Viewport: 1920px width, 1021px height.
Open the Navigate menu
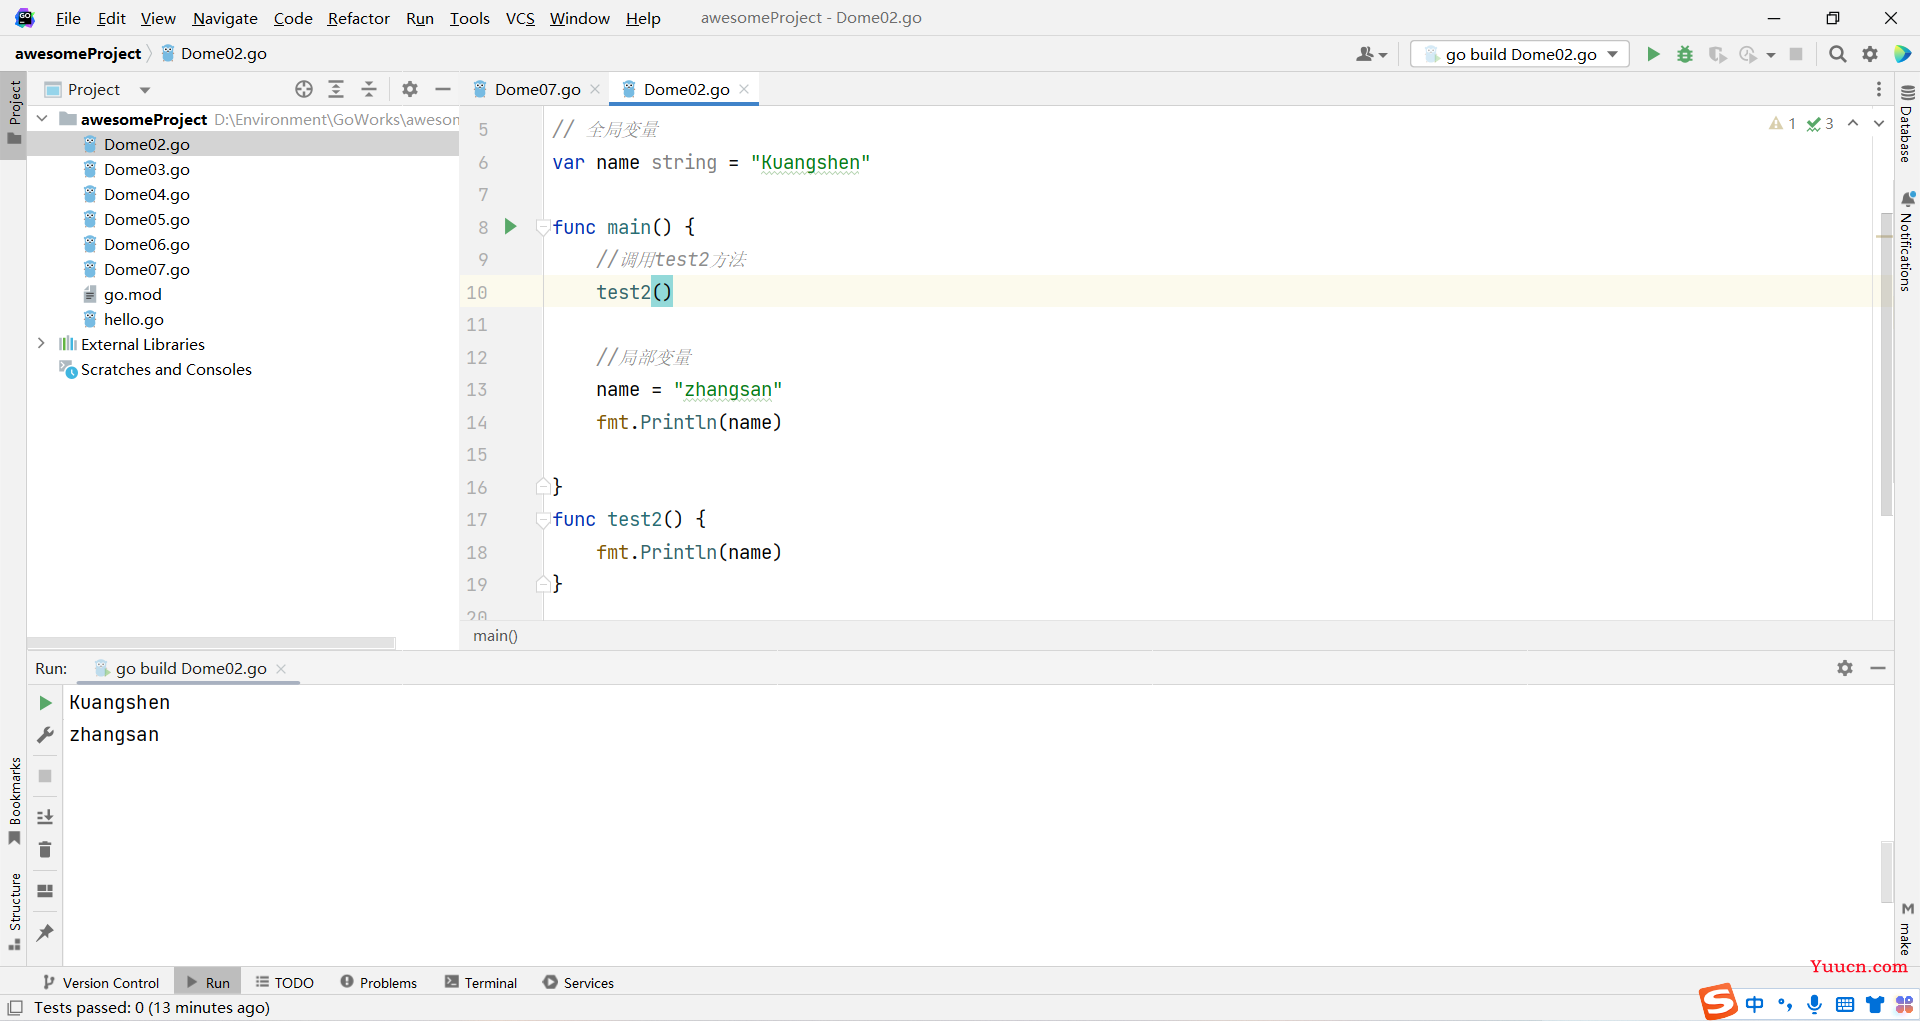coord(225,18)
